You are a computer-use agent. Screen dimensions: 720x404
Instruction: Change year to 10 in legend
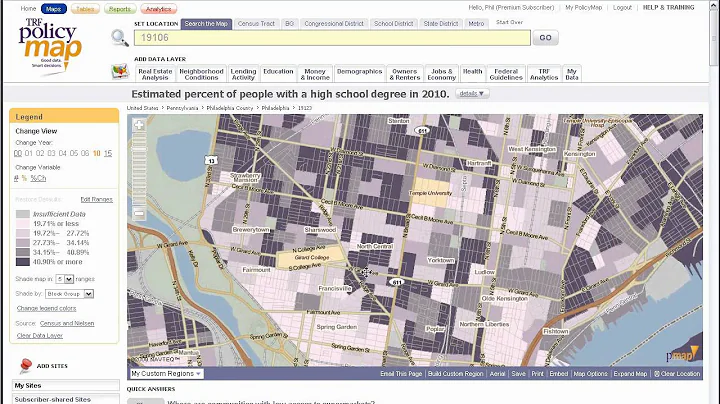(x=96, y=153)
